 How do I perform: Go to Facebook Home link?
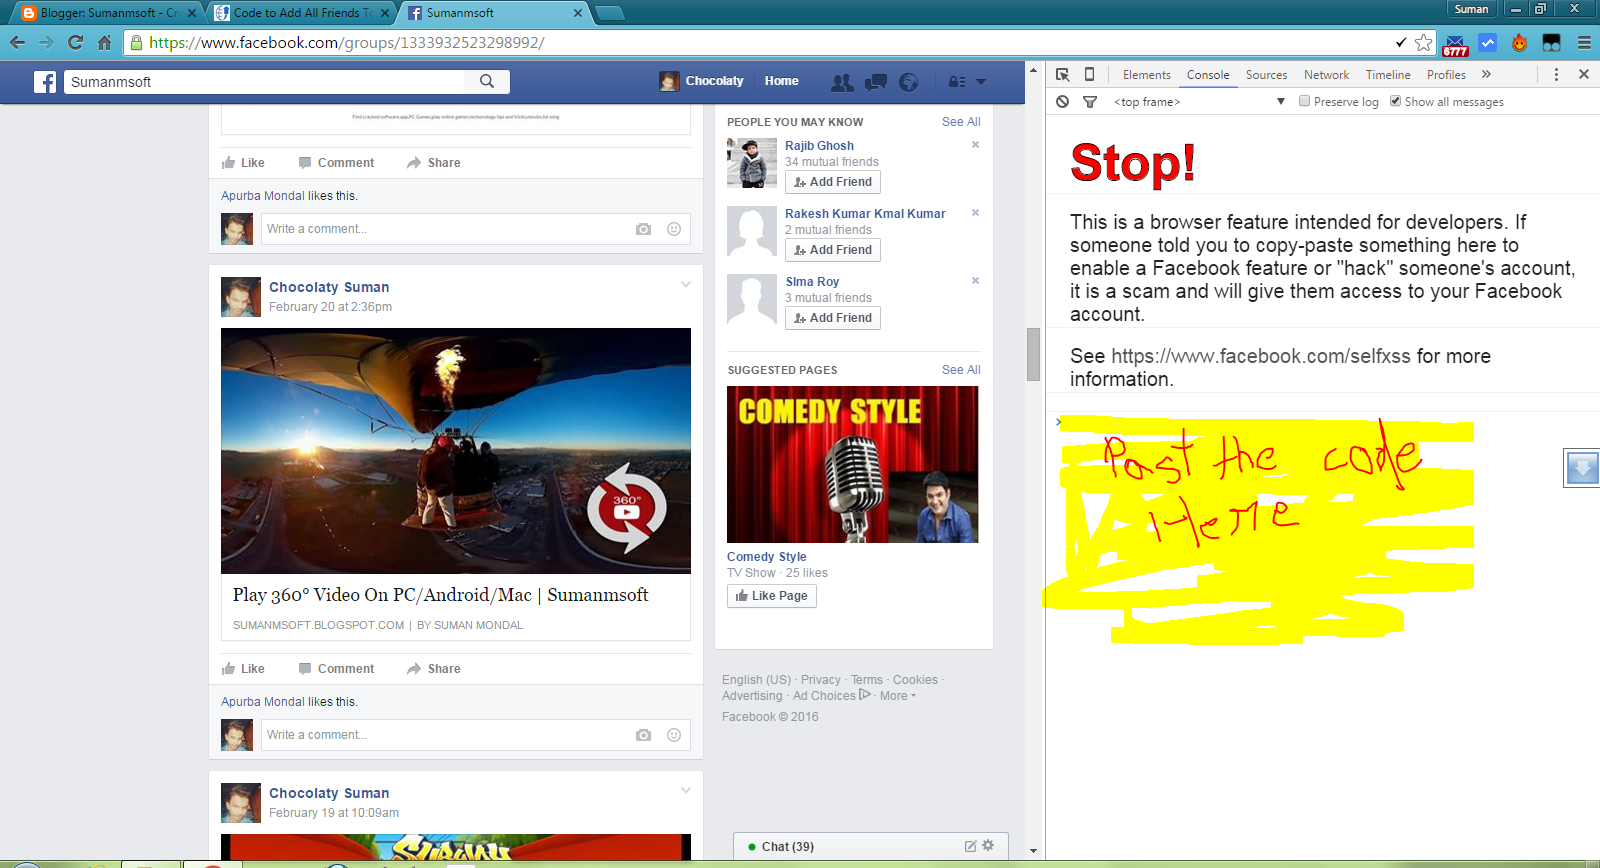tap(782, 81)
